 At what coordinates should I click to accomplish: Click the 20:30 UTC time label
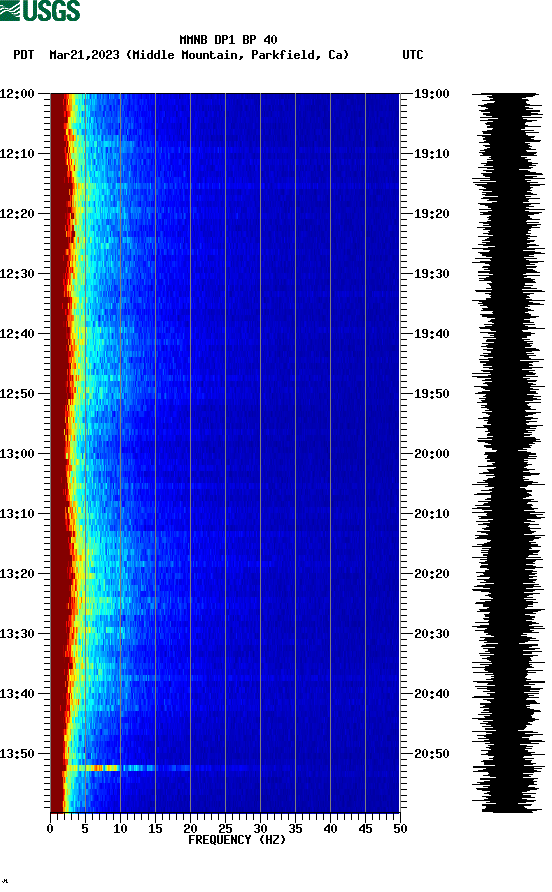(431, 634)
